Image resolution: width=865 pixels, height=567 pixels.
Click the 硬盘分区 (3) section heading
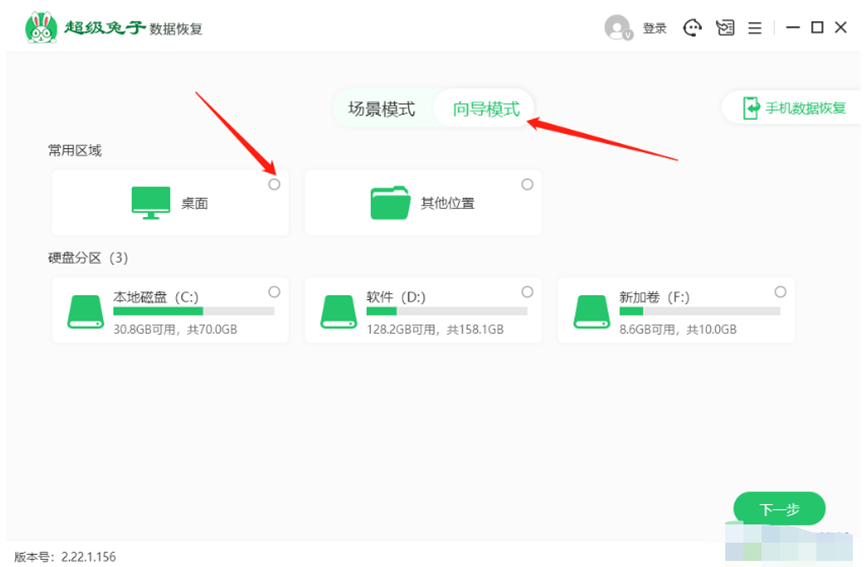point(88,258)
